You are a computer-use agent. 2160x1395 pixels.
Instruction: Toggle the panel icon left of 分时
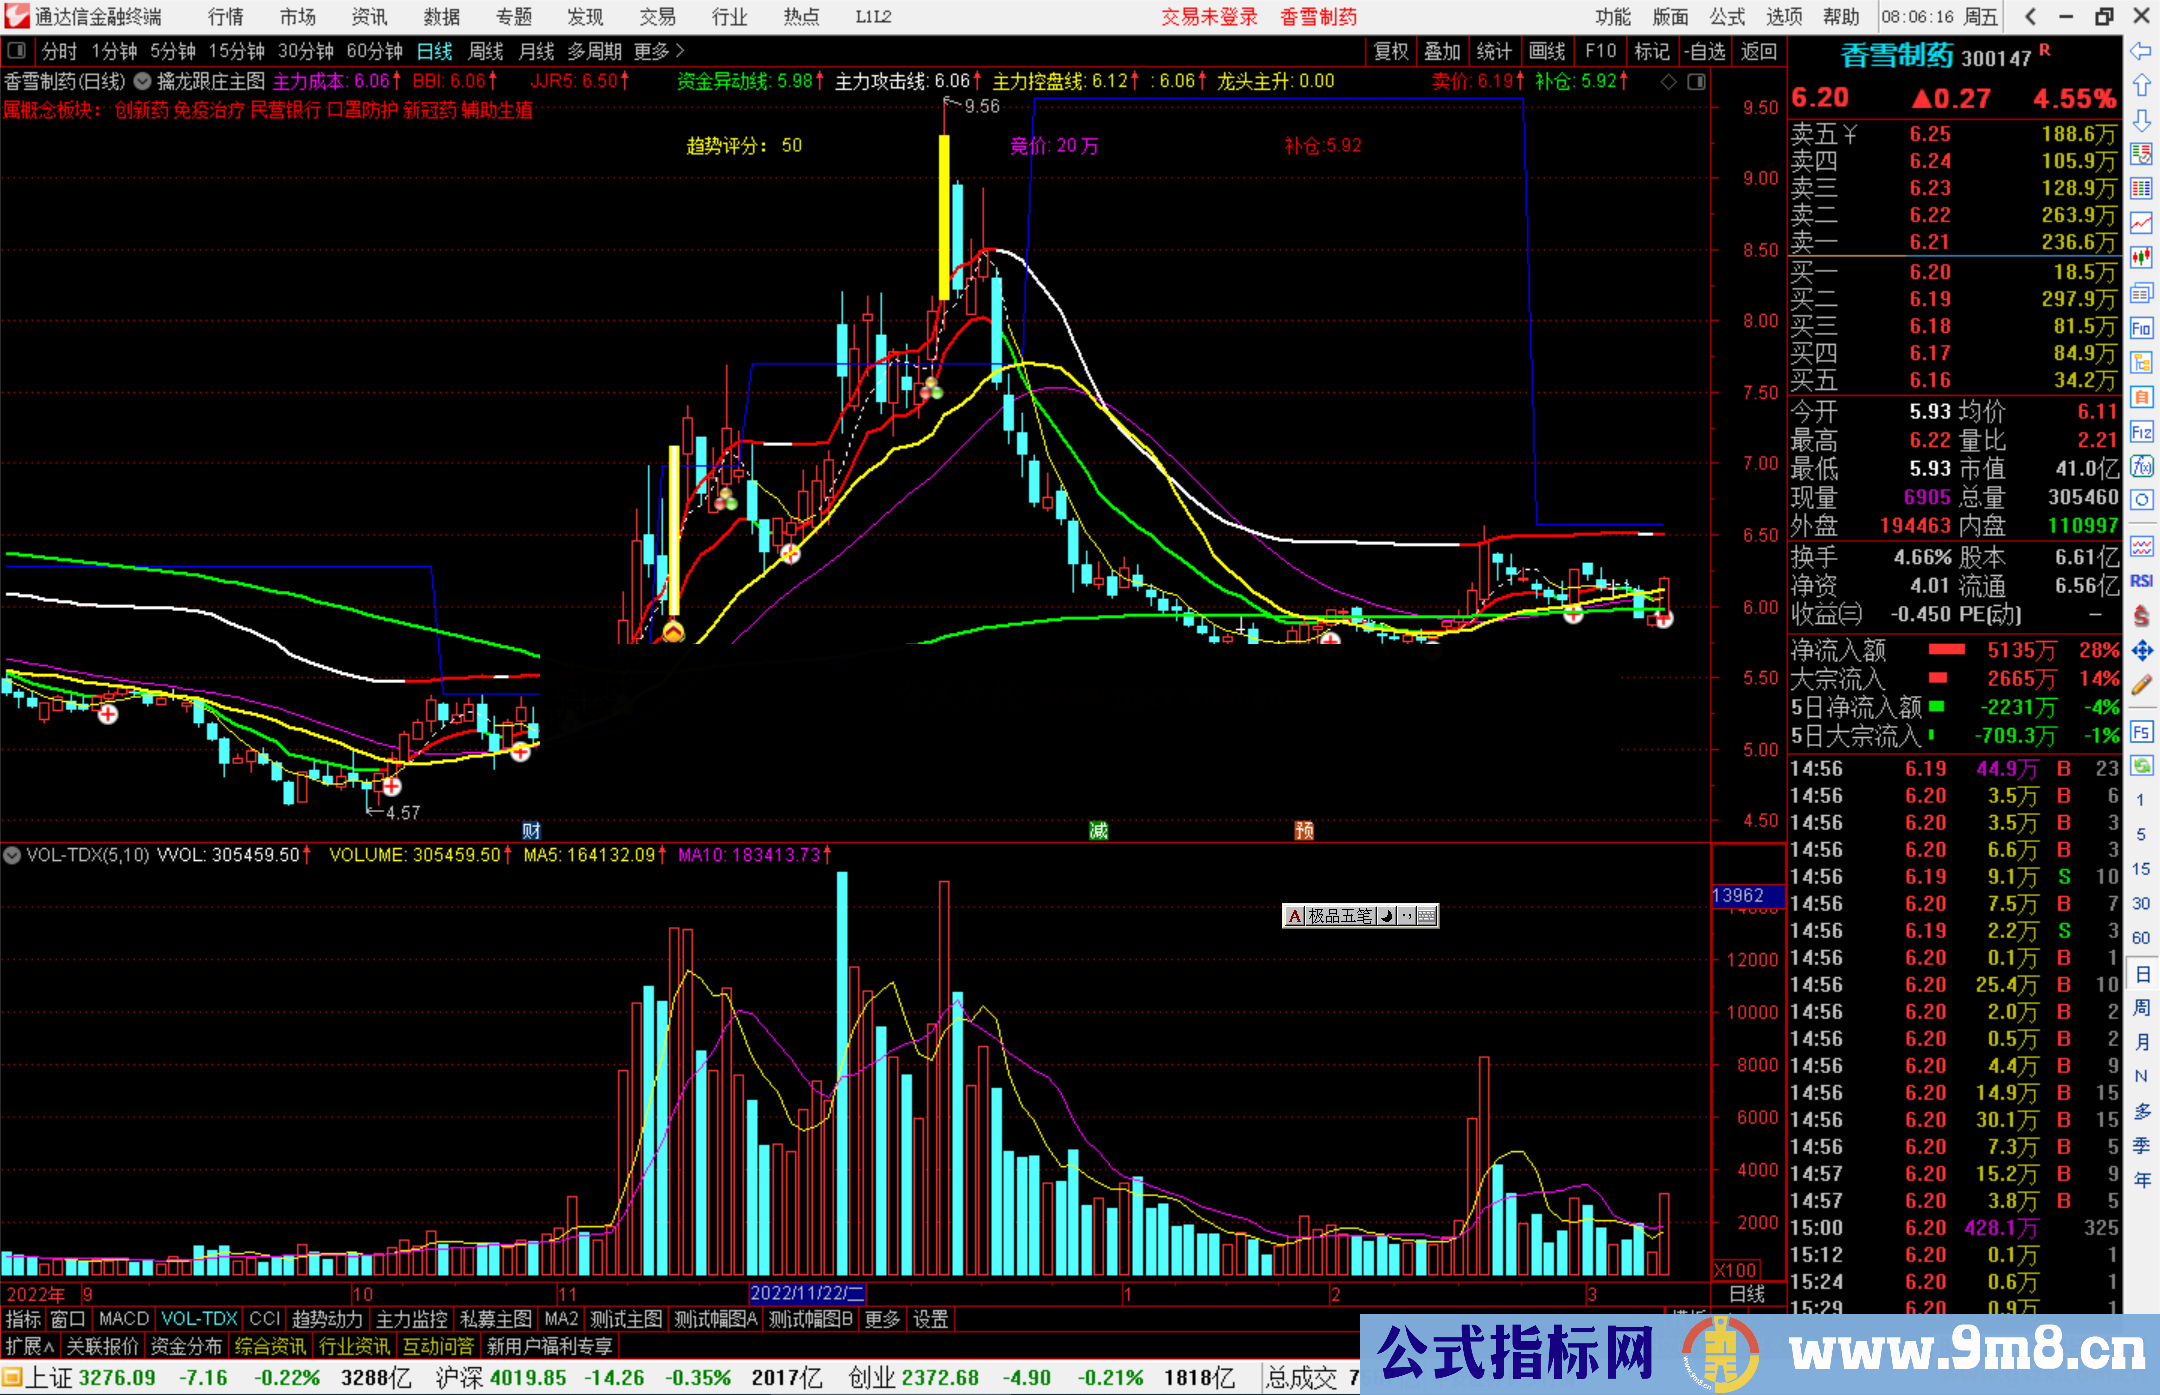(16, 50)
